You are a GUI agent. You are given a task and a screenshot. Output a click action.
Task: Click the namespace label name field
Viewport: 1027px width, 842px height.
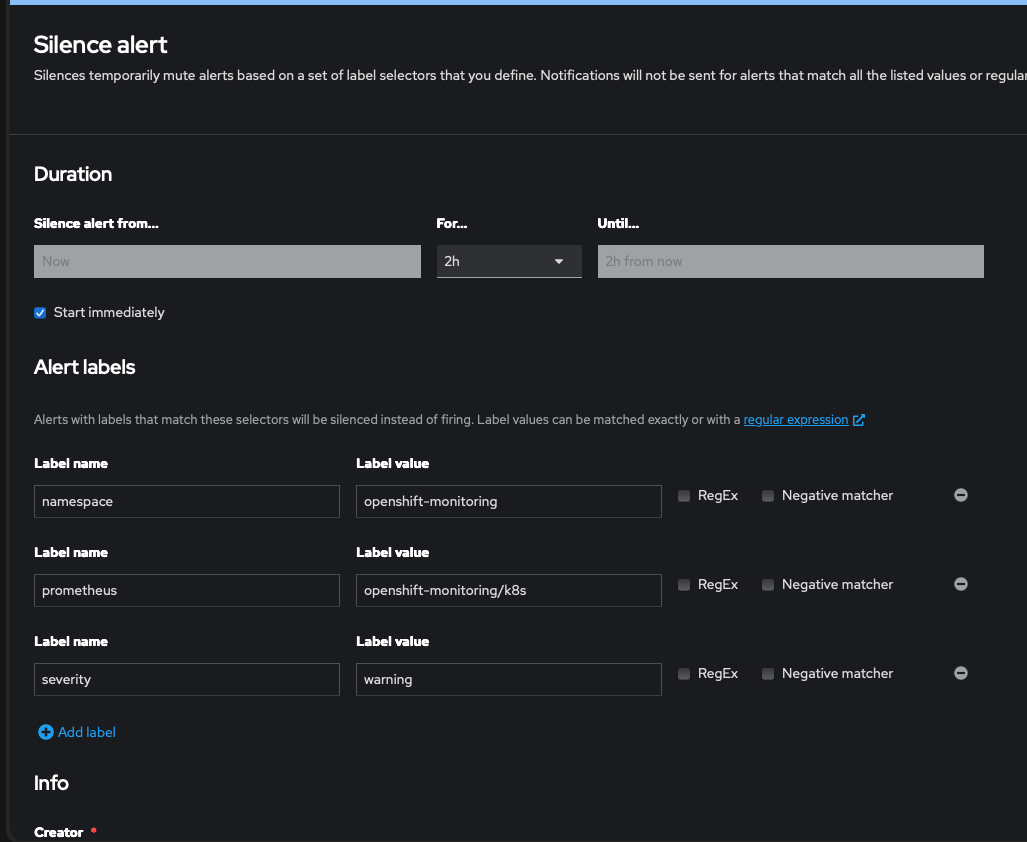coord(186,501)
